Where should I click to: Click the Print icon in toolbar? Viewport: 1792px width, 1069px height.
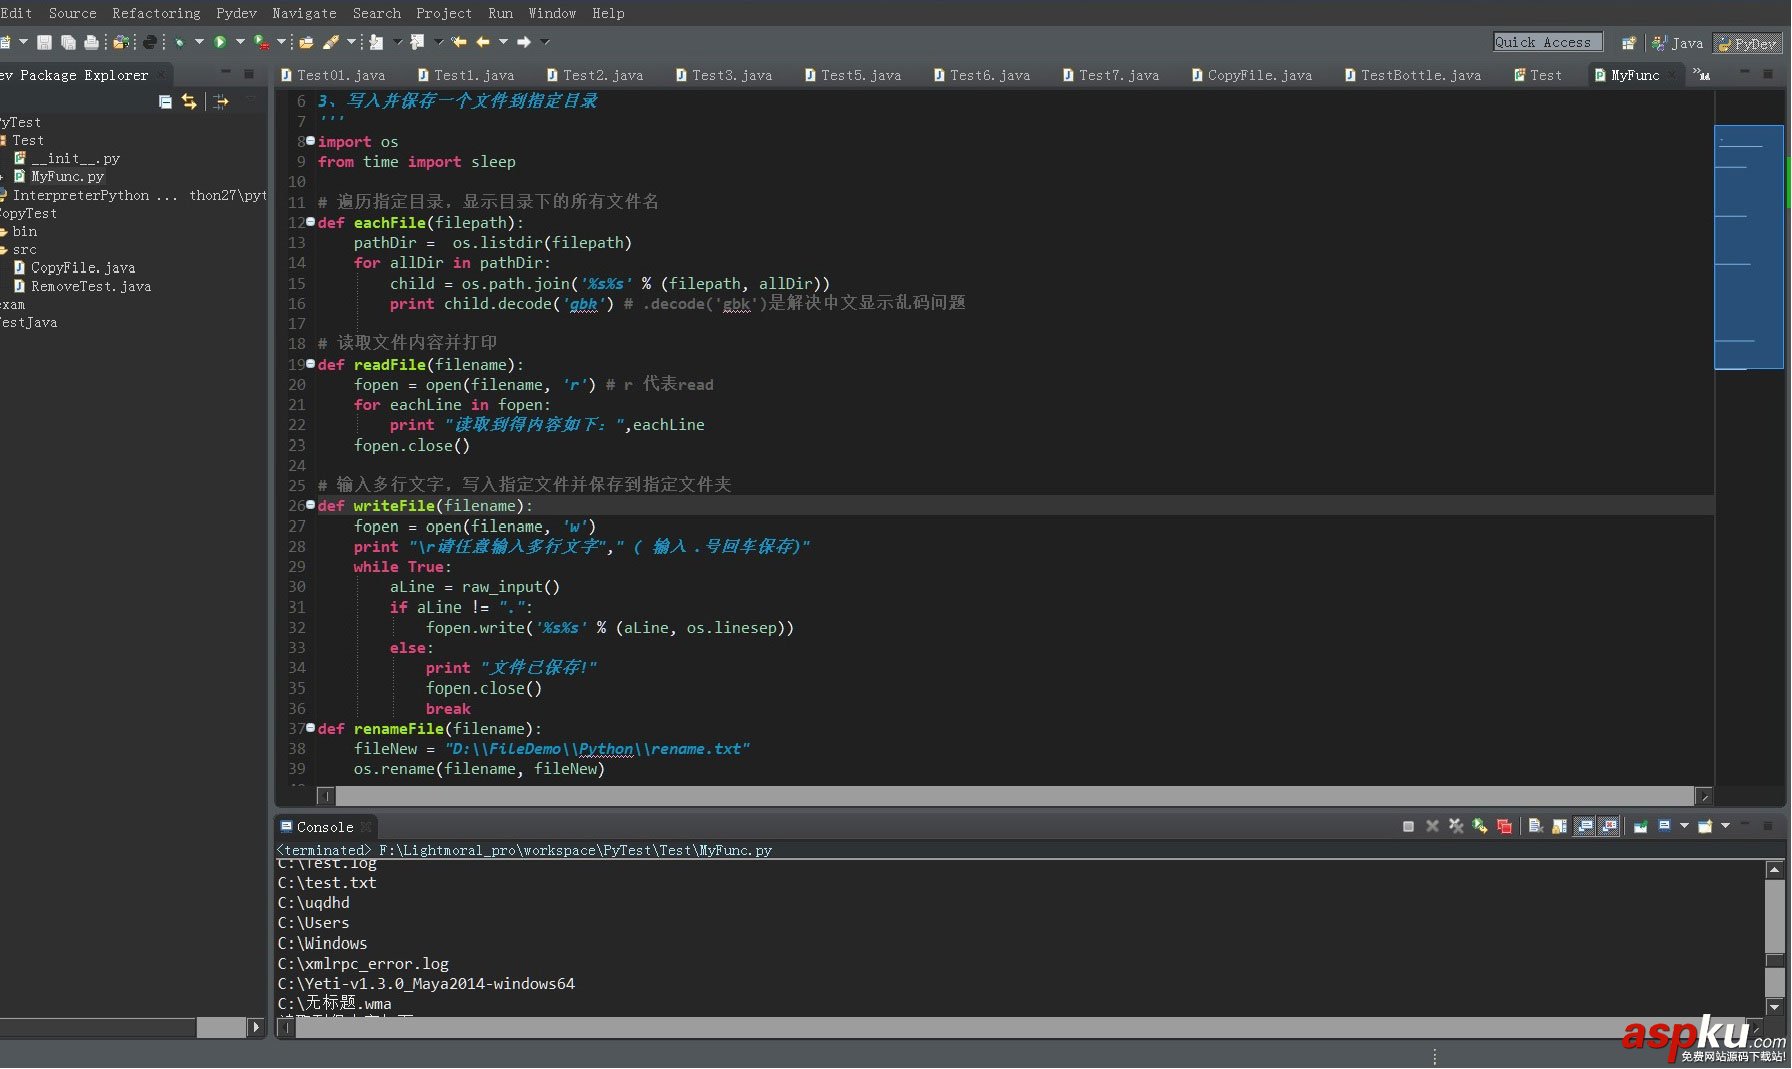point(92,42)
